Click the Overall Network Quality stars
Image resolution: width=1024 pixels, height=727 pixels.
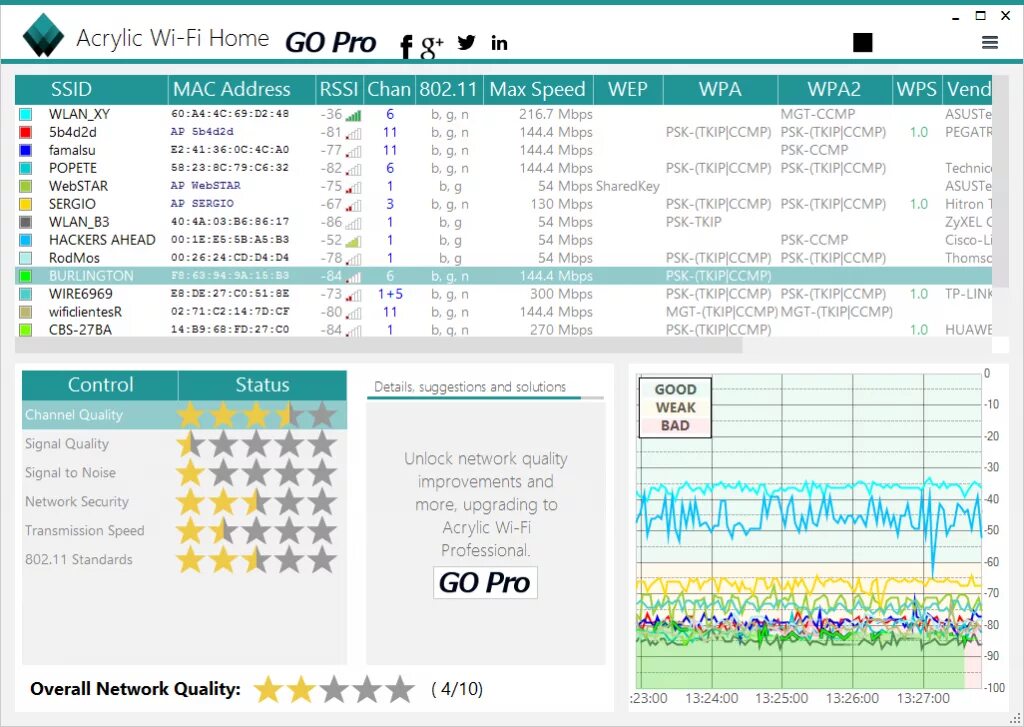click(x=334, y=689)
